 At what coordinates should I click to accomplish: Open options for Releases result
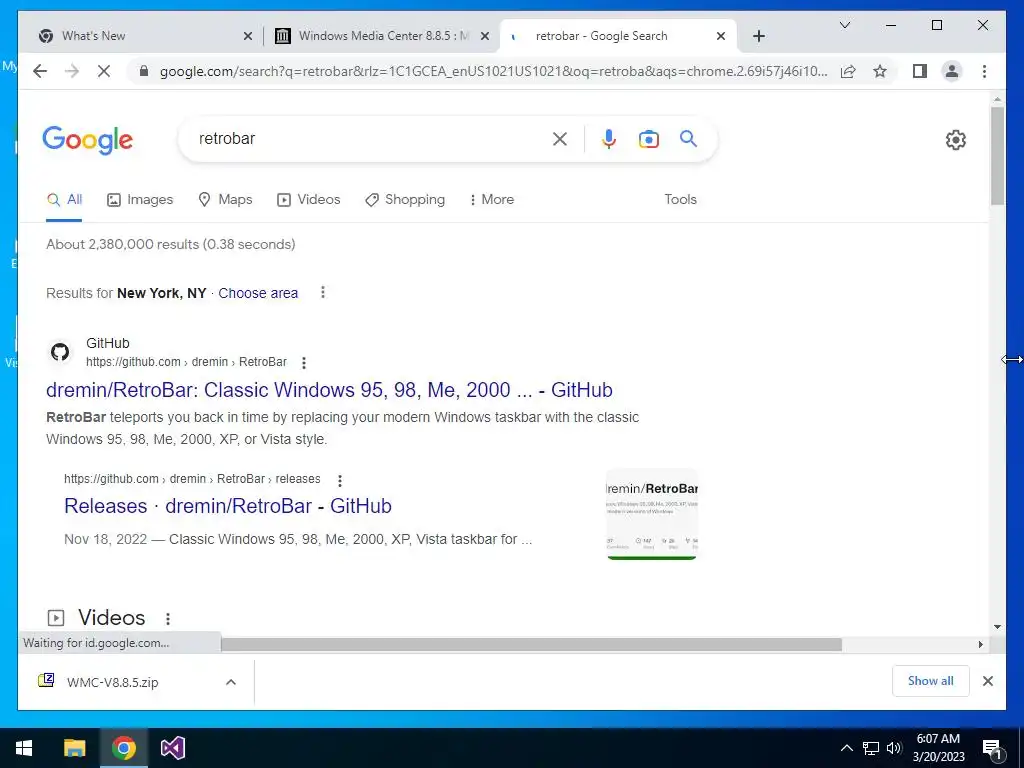click(340, 481)
